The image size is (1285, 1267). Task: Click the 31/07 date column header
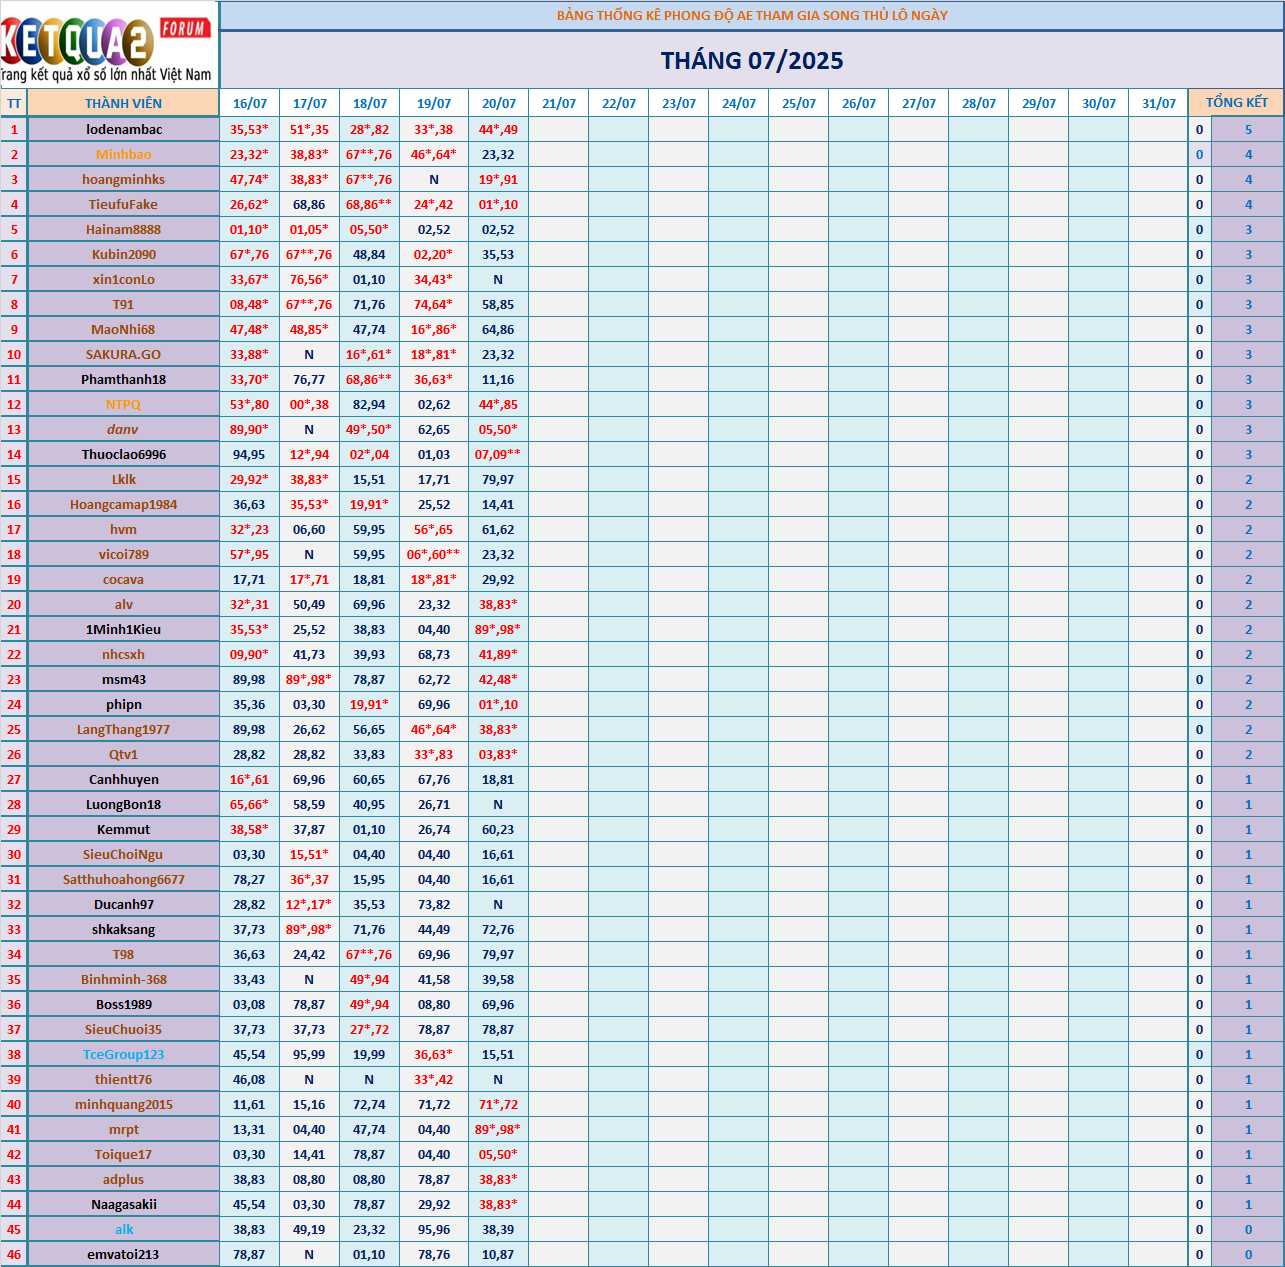(x=1158, y=103)
